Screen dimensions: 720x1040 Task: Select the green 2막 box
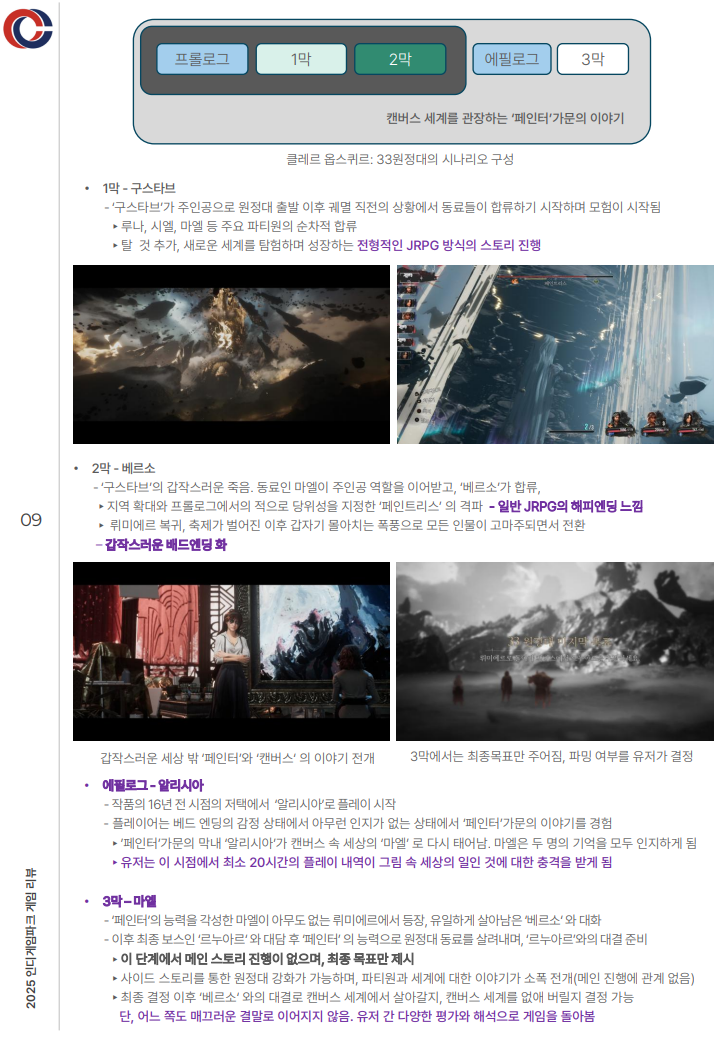400,59
